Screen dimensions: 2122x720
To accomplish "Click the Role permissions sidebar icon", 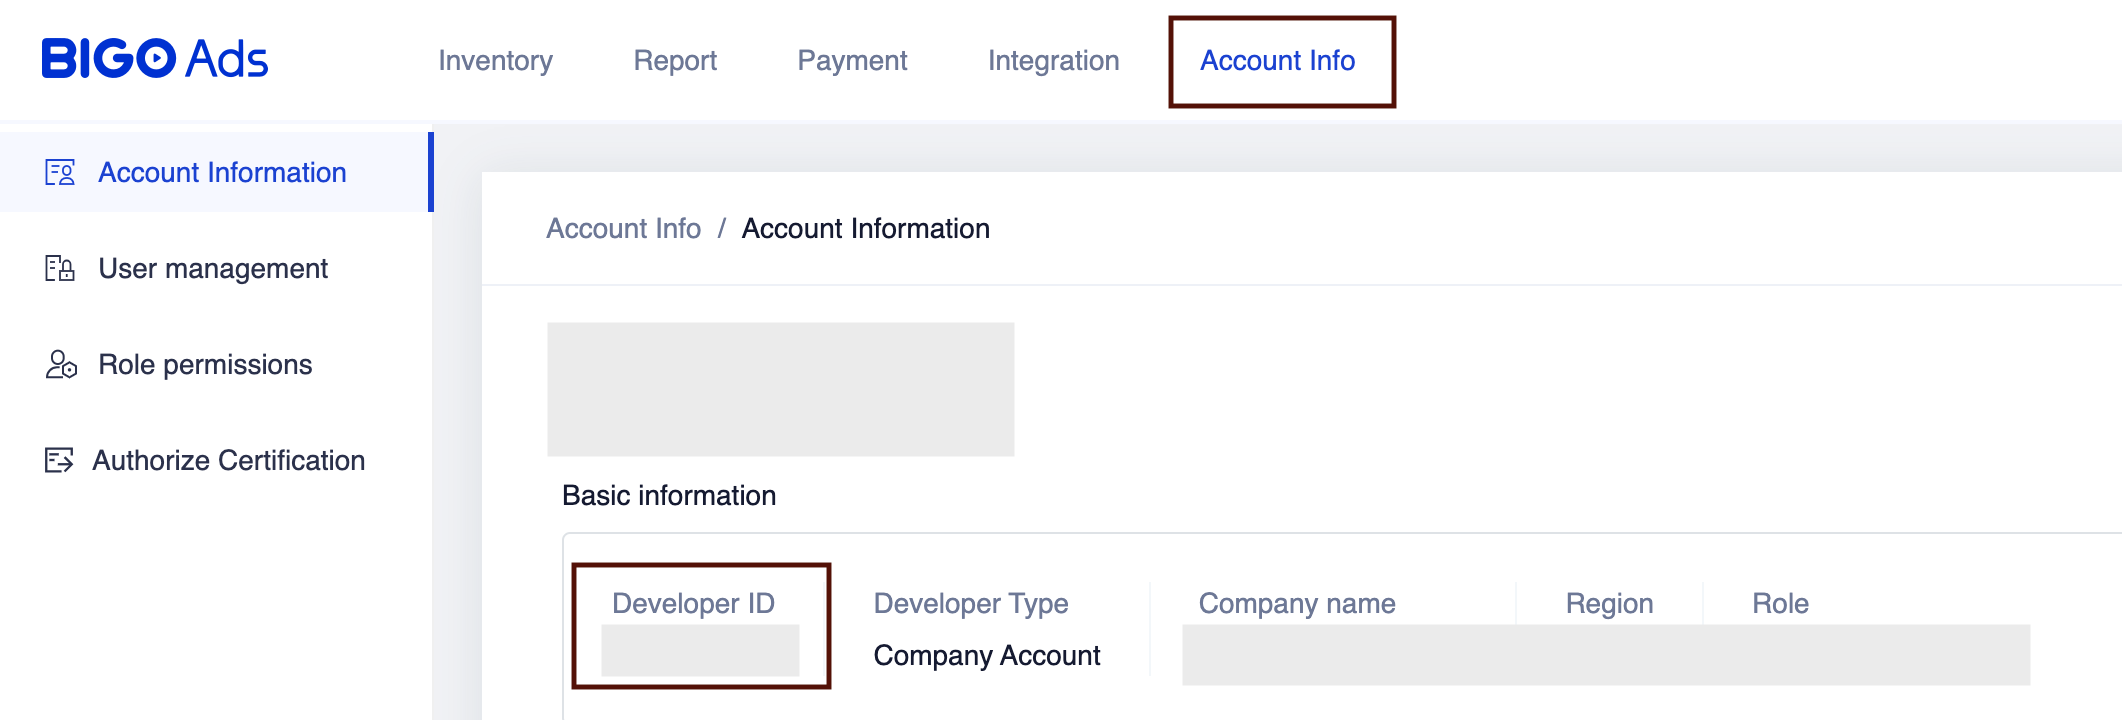I will pos(60,365).
